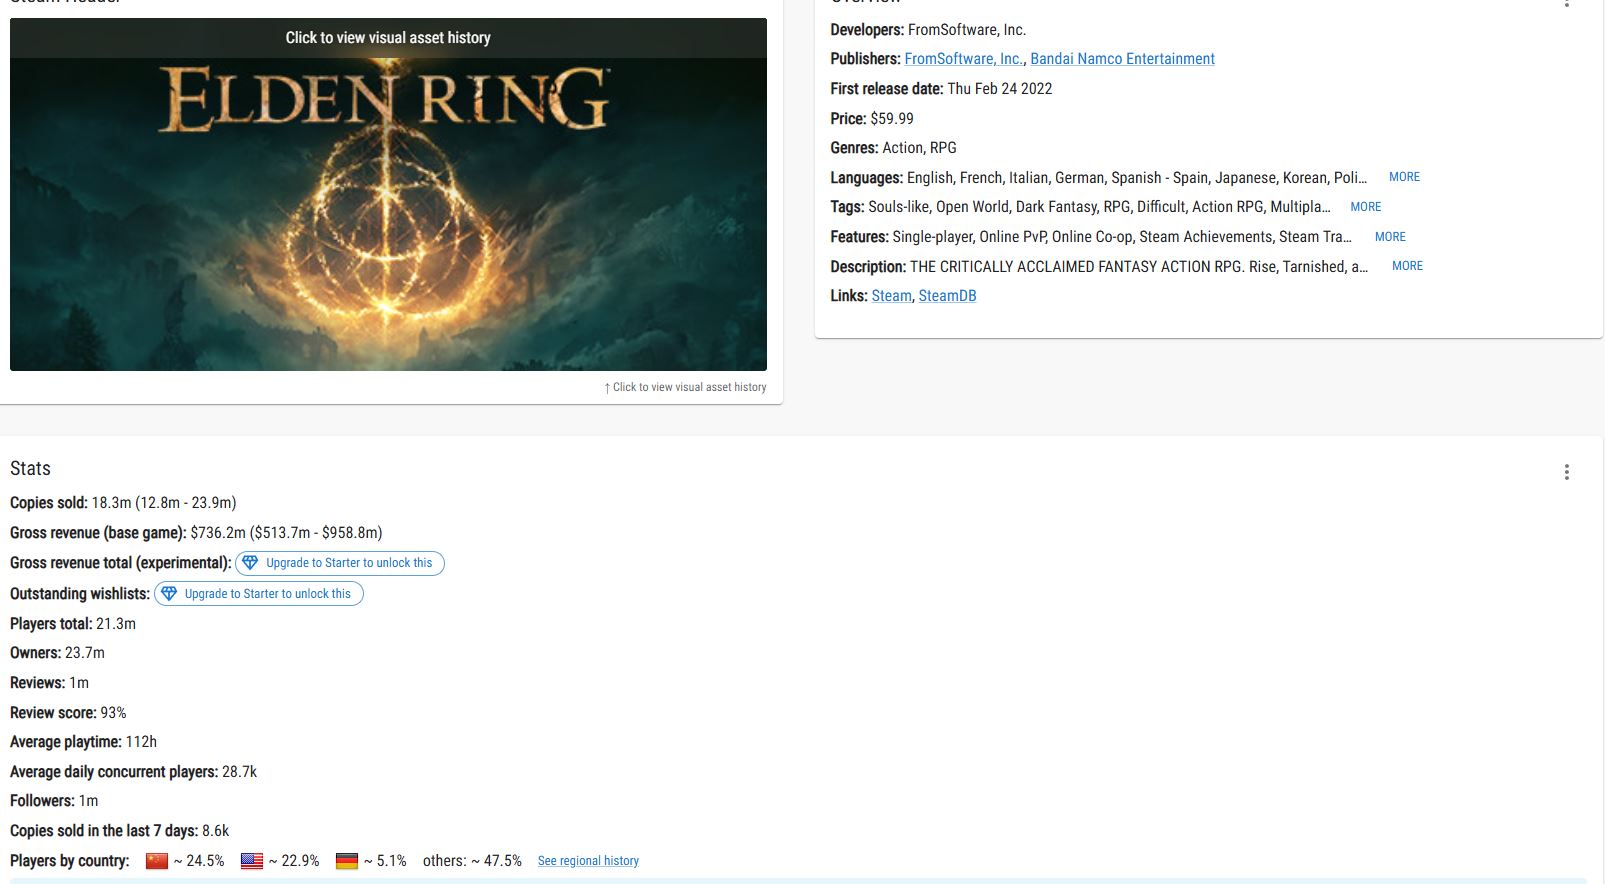Open the FromSoftware, Inc. publisher link
The width and height of the screenshot is (1605, 884).
click(x=964, y=59)
